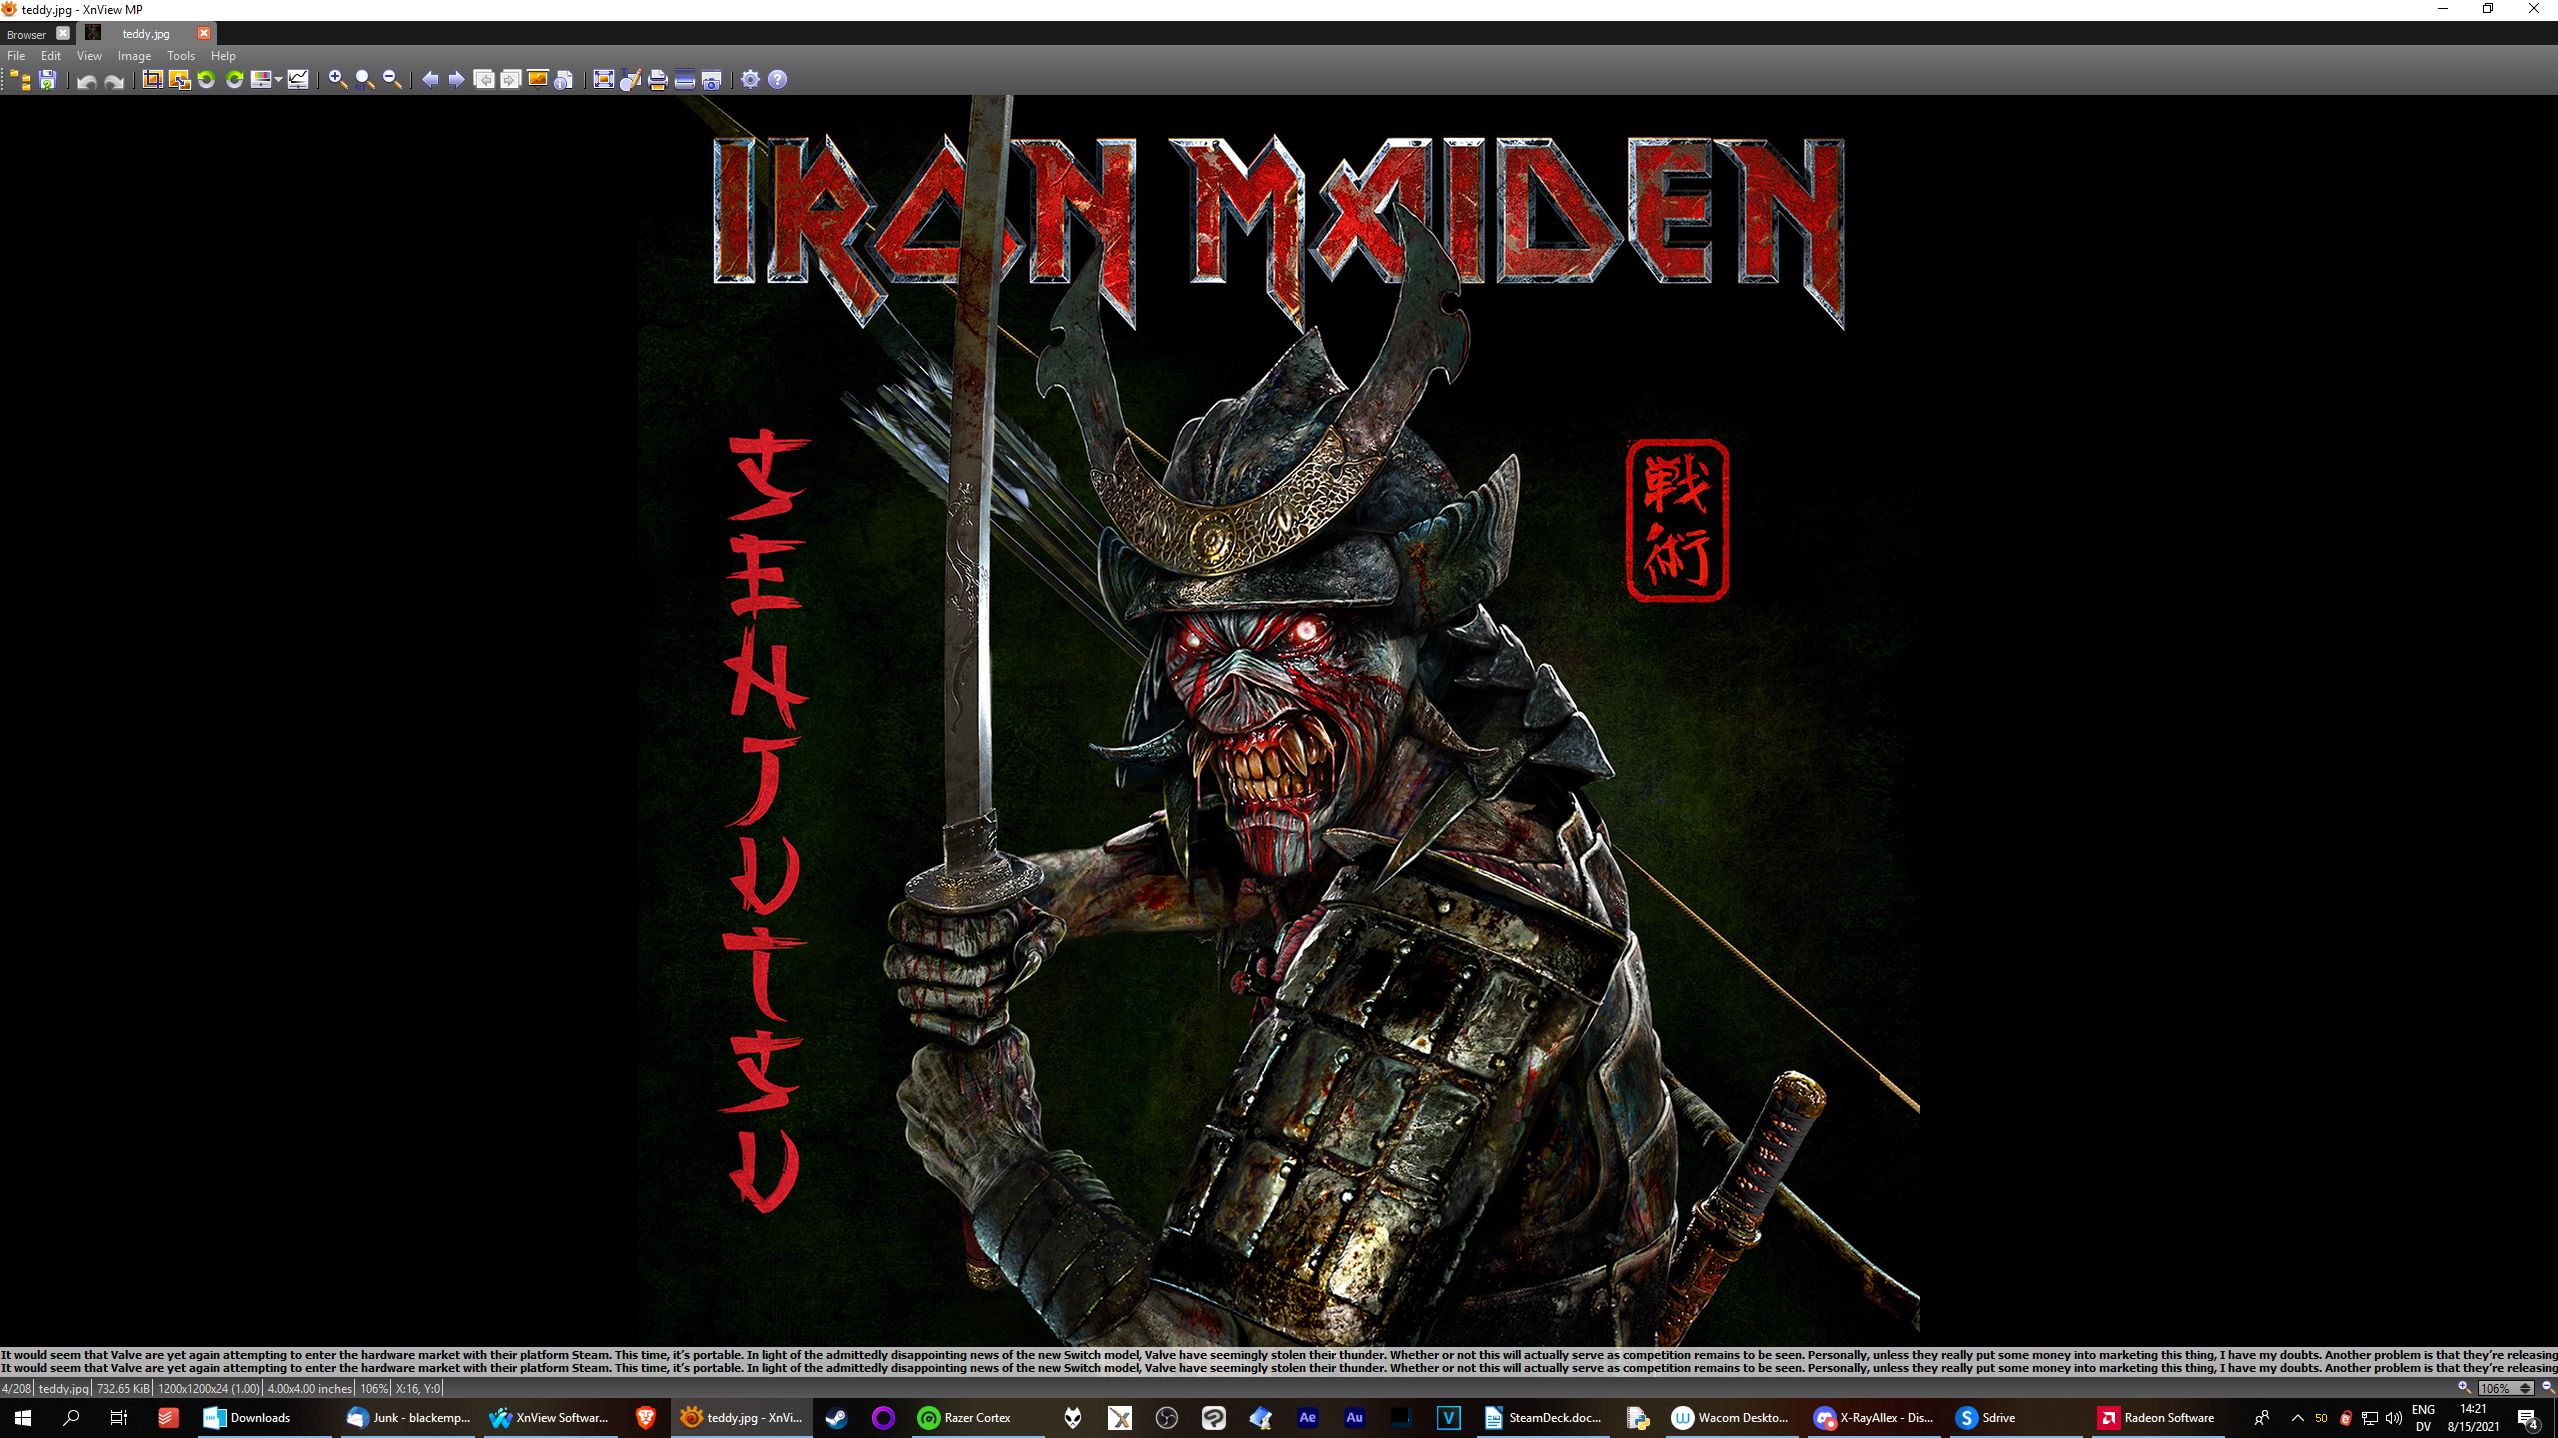Adjust the 106% zoom level stepper
Viewport: 2558px width, 1438px height.
[2524, 1388]
